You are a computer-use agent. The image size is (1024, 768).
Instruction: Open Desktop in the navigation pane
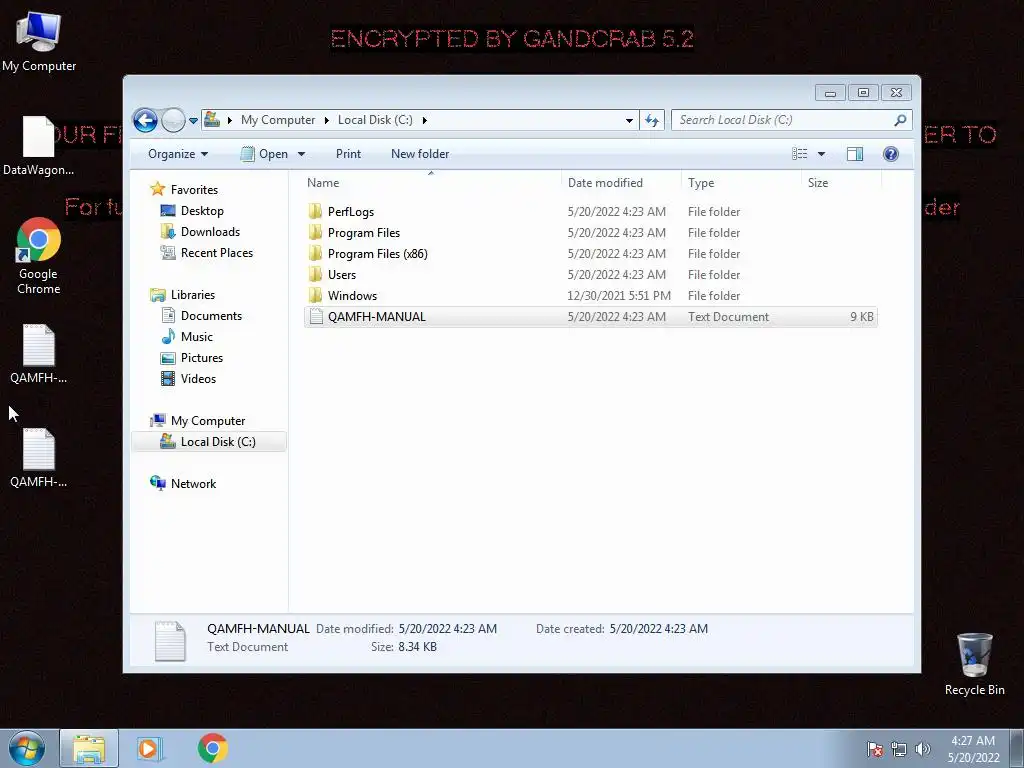(x=202, y=211)
